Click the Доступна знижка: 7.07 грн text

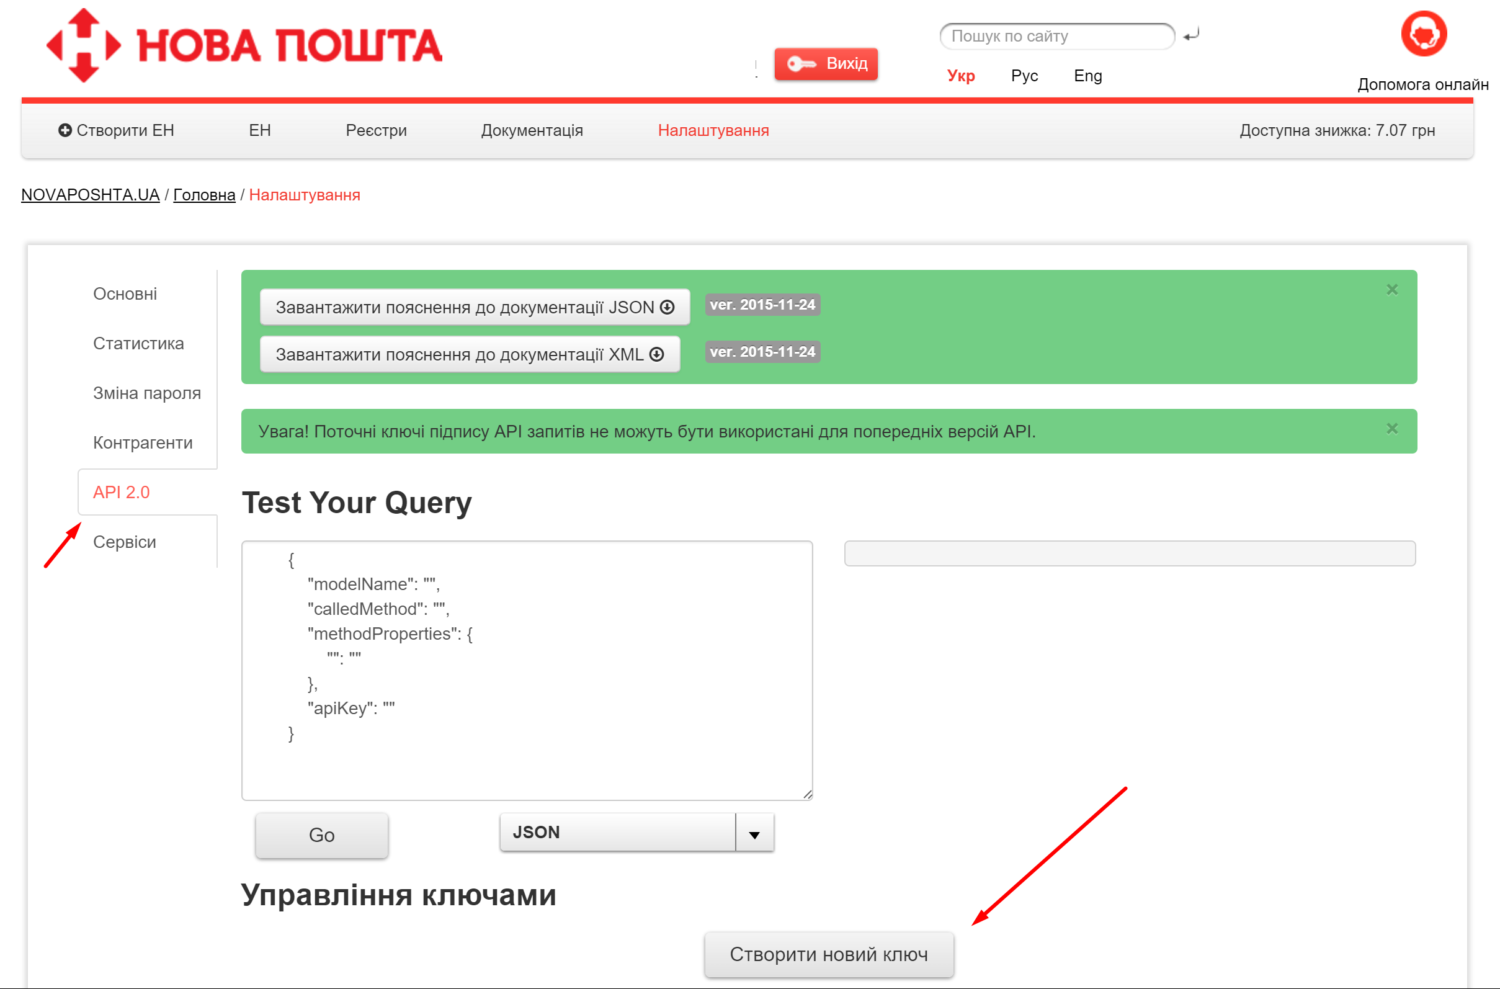click(x=1337, y=130)
